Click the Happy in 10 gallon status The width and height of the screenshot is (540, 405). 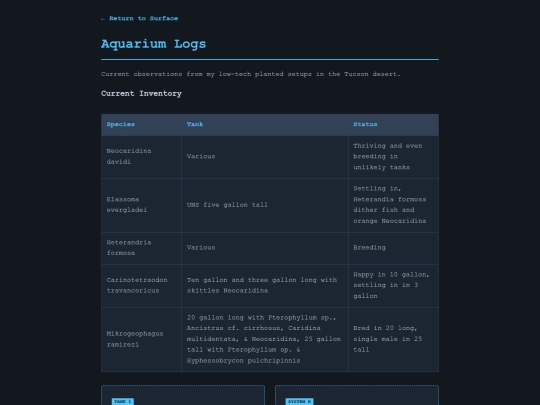(x=393, y=285)
